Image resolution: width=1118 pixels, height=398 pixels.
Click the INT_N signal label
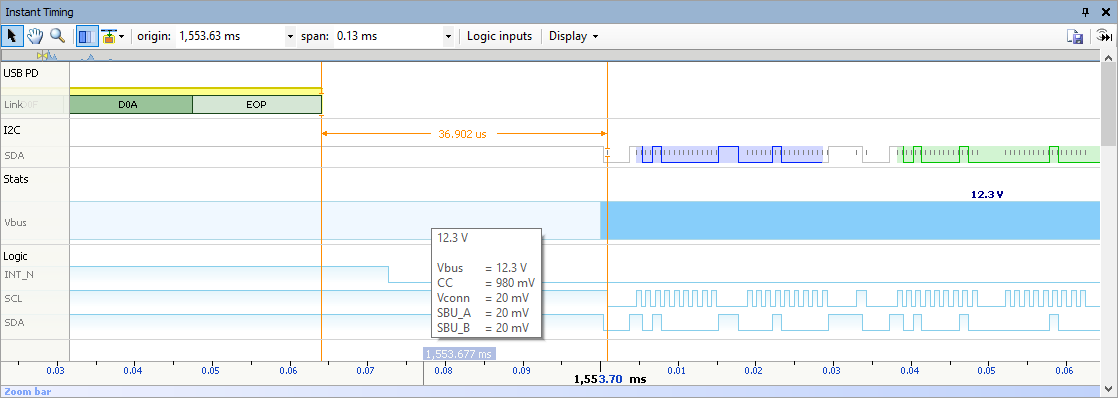coord(19,274)
